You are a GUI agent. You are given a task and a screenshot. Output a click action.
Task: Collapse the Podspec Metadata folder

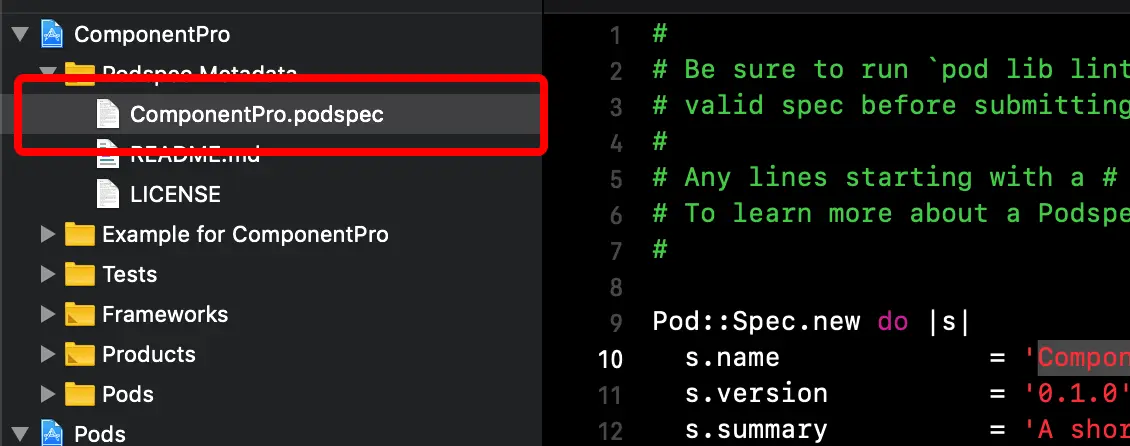point(47,72)
